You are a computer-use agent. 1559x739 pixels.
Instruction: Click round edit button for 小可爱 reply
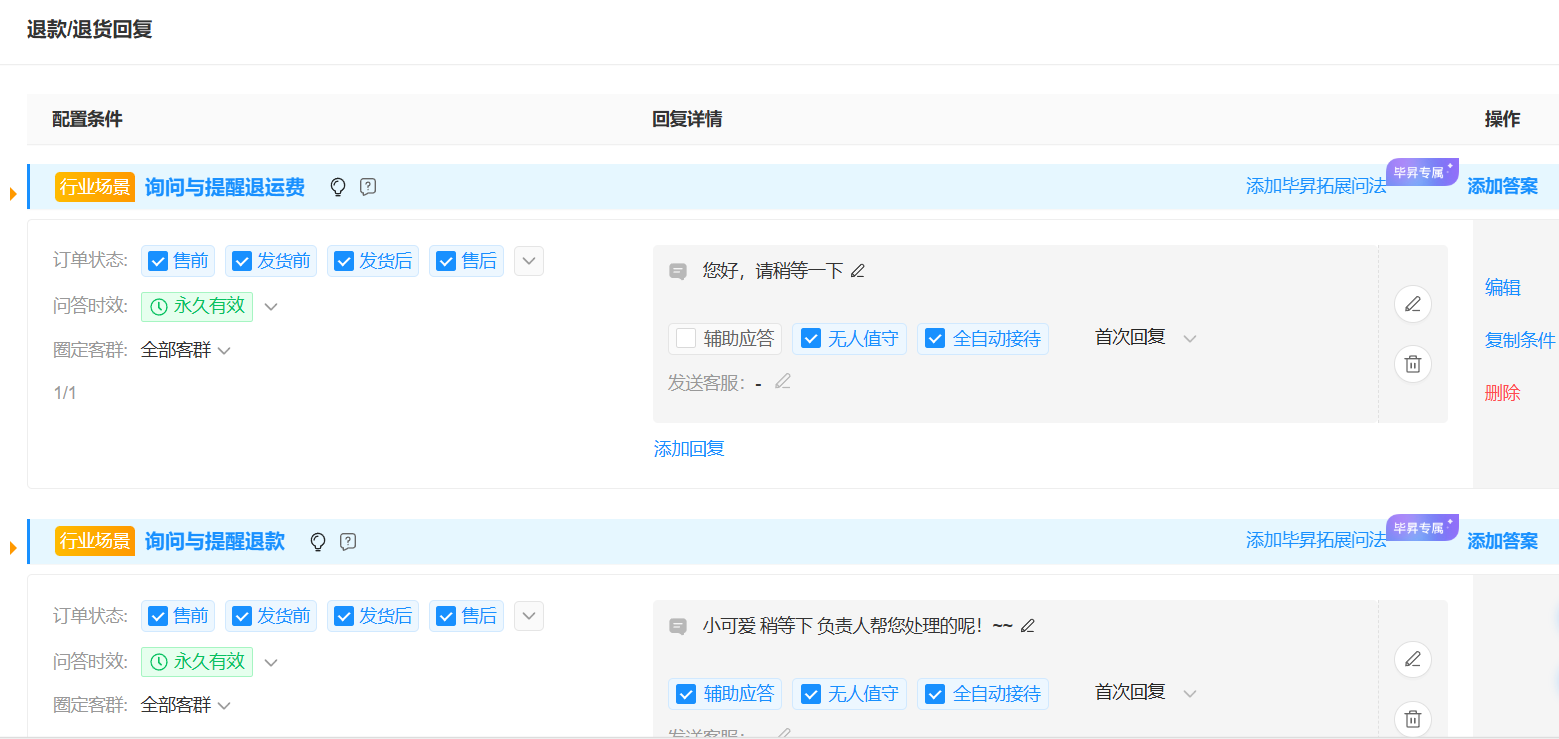(1413, 659)
